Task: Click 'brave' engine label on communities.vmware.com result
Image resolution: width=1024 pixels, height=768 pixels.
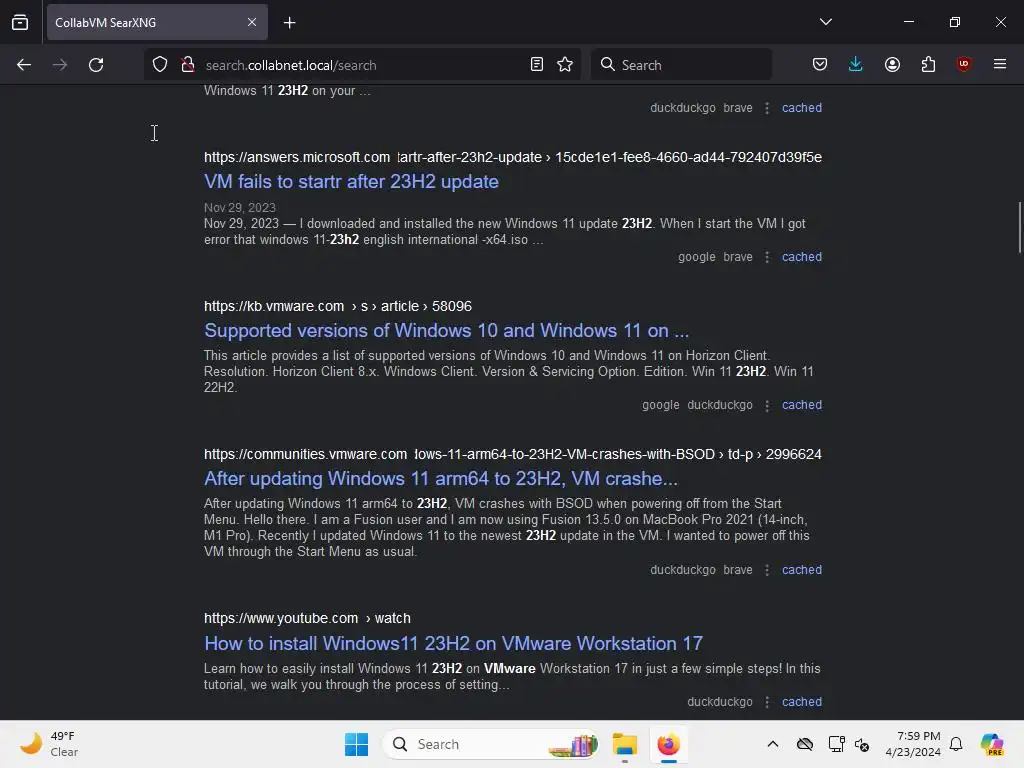Action: 738,569
